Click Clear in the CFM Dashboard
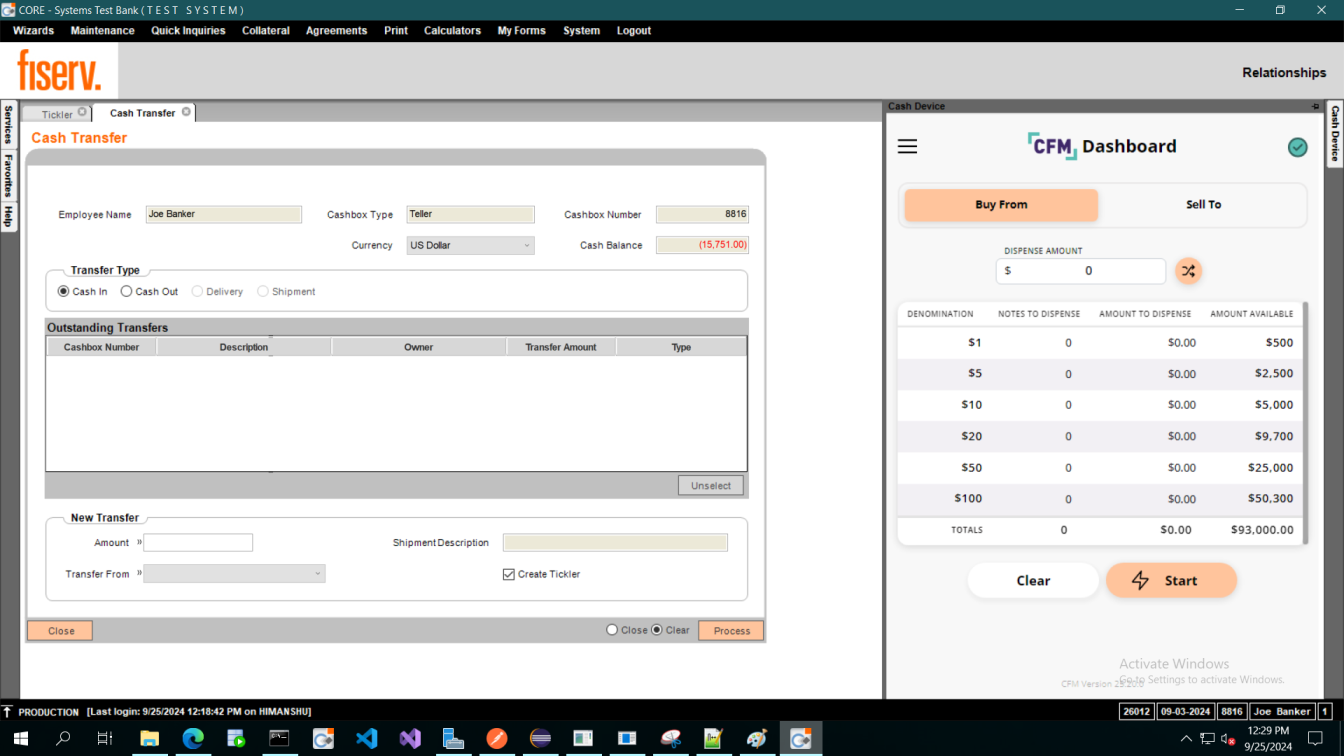1344x756 pixels. (x=1033, y=580)
